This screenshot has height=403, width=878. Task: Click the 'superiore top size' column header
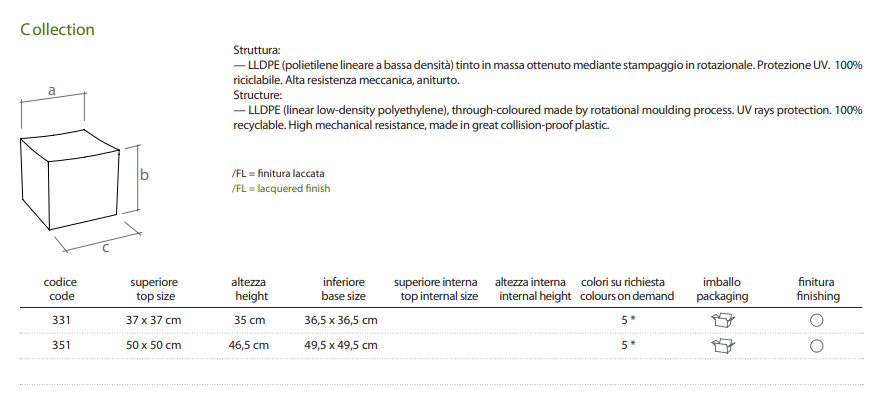tap(154, 289)
